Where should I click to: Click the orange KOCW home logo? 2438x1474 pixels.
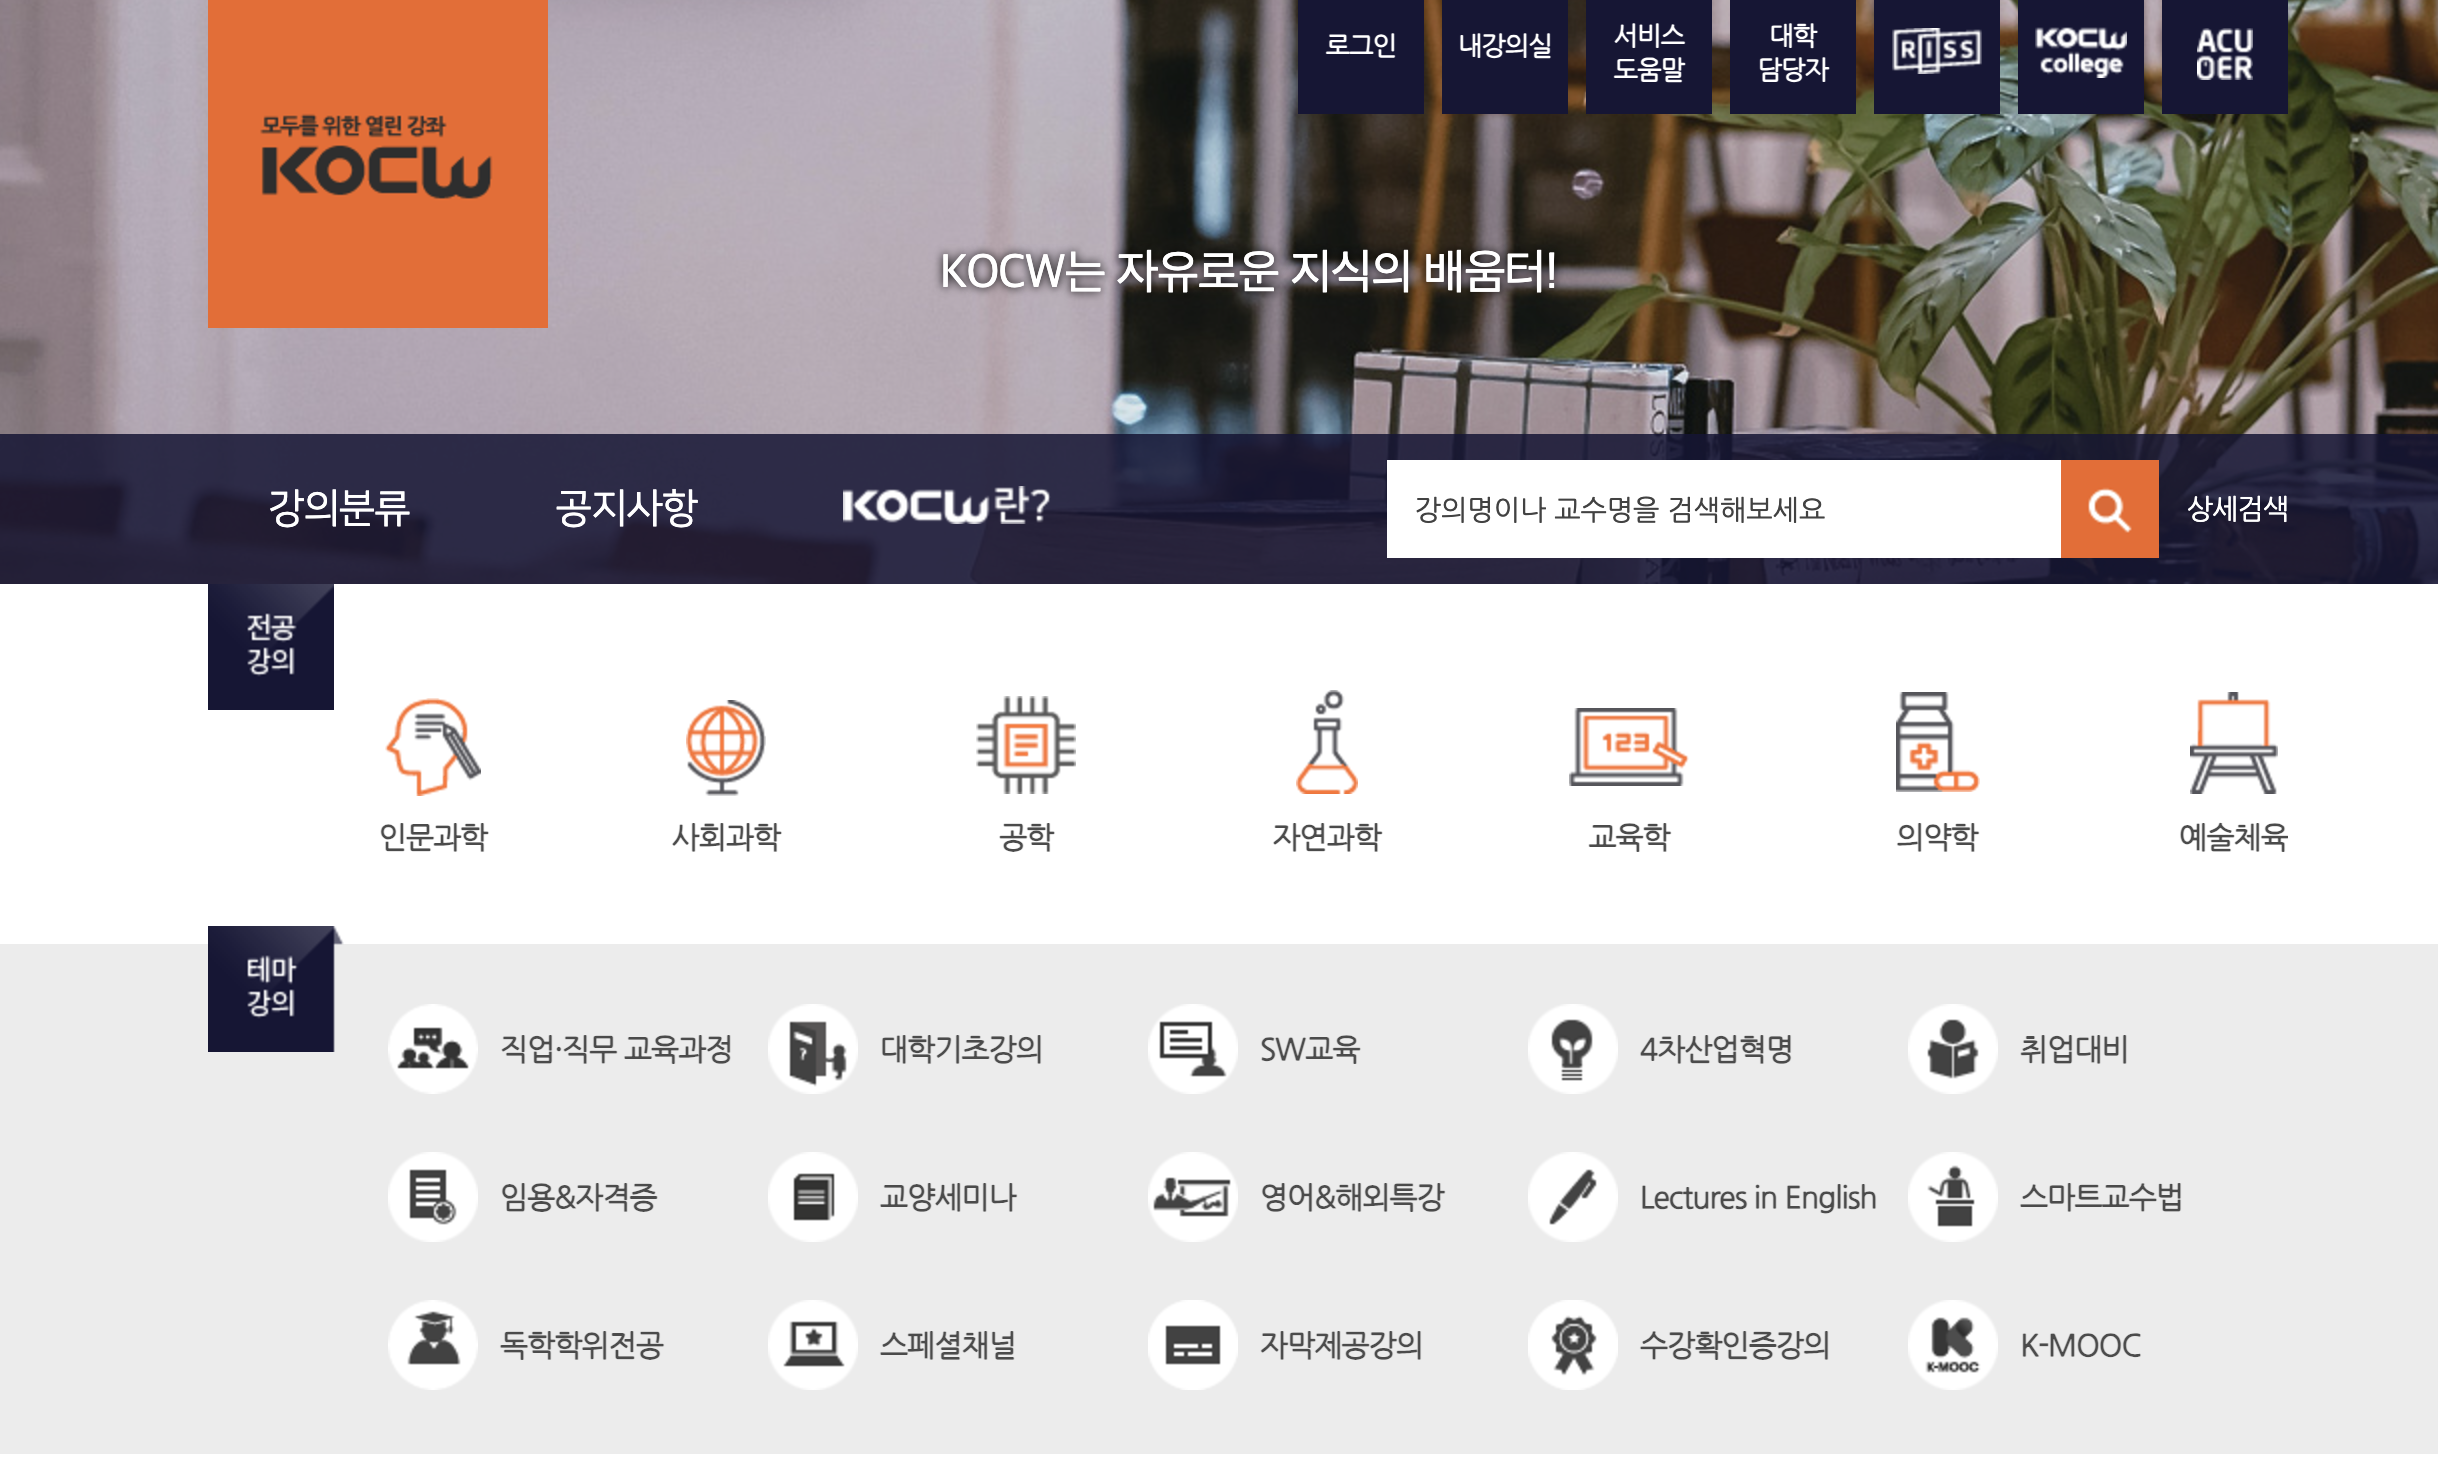[377, 163]
